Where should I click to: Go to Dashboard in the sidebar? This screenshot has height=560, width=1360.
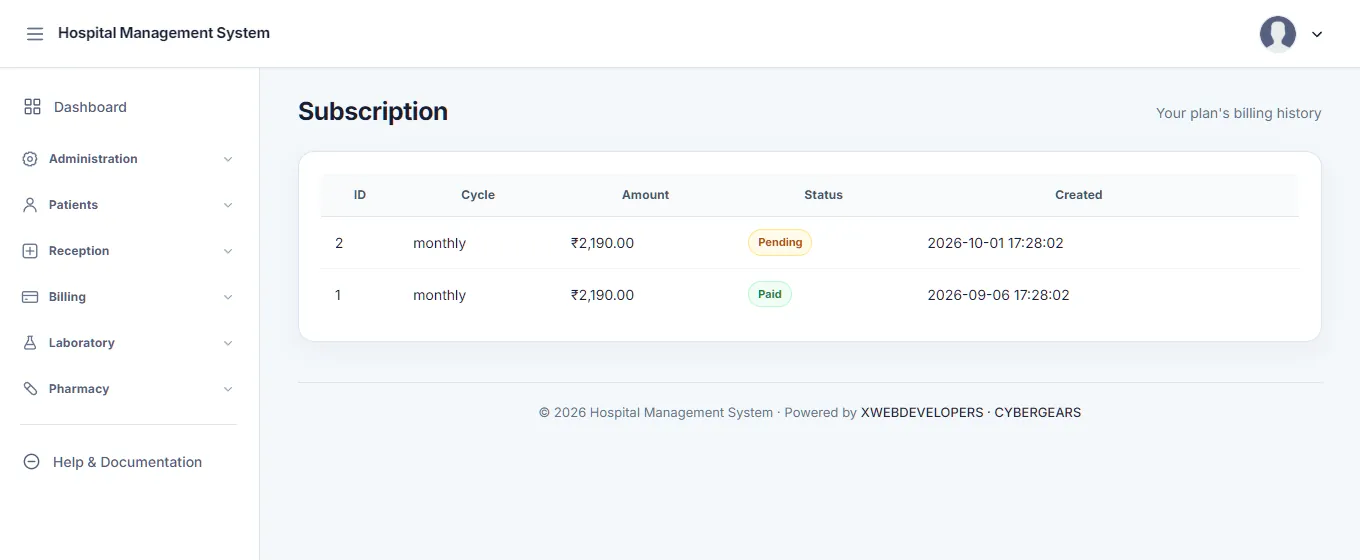pos(90,107)
